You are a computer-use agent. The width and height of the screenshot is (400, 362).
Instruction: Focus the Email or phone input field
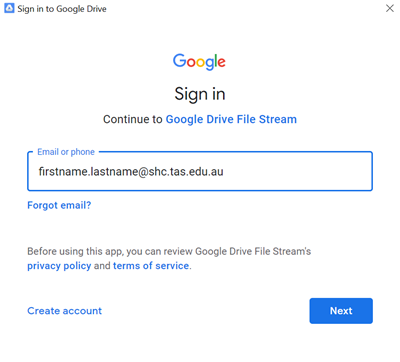click(x=200, y=171)
